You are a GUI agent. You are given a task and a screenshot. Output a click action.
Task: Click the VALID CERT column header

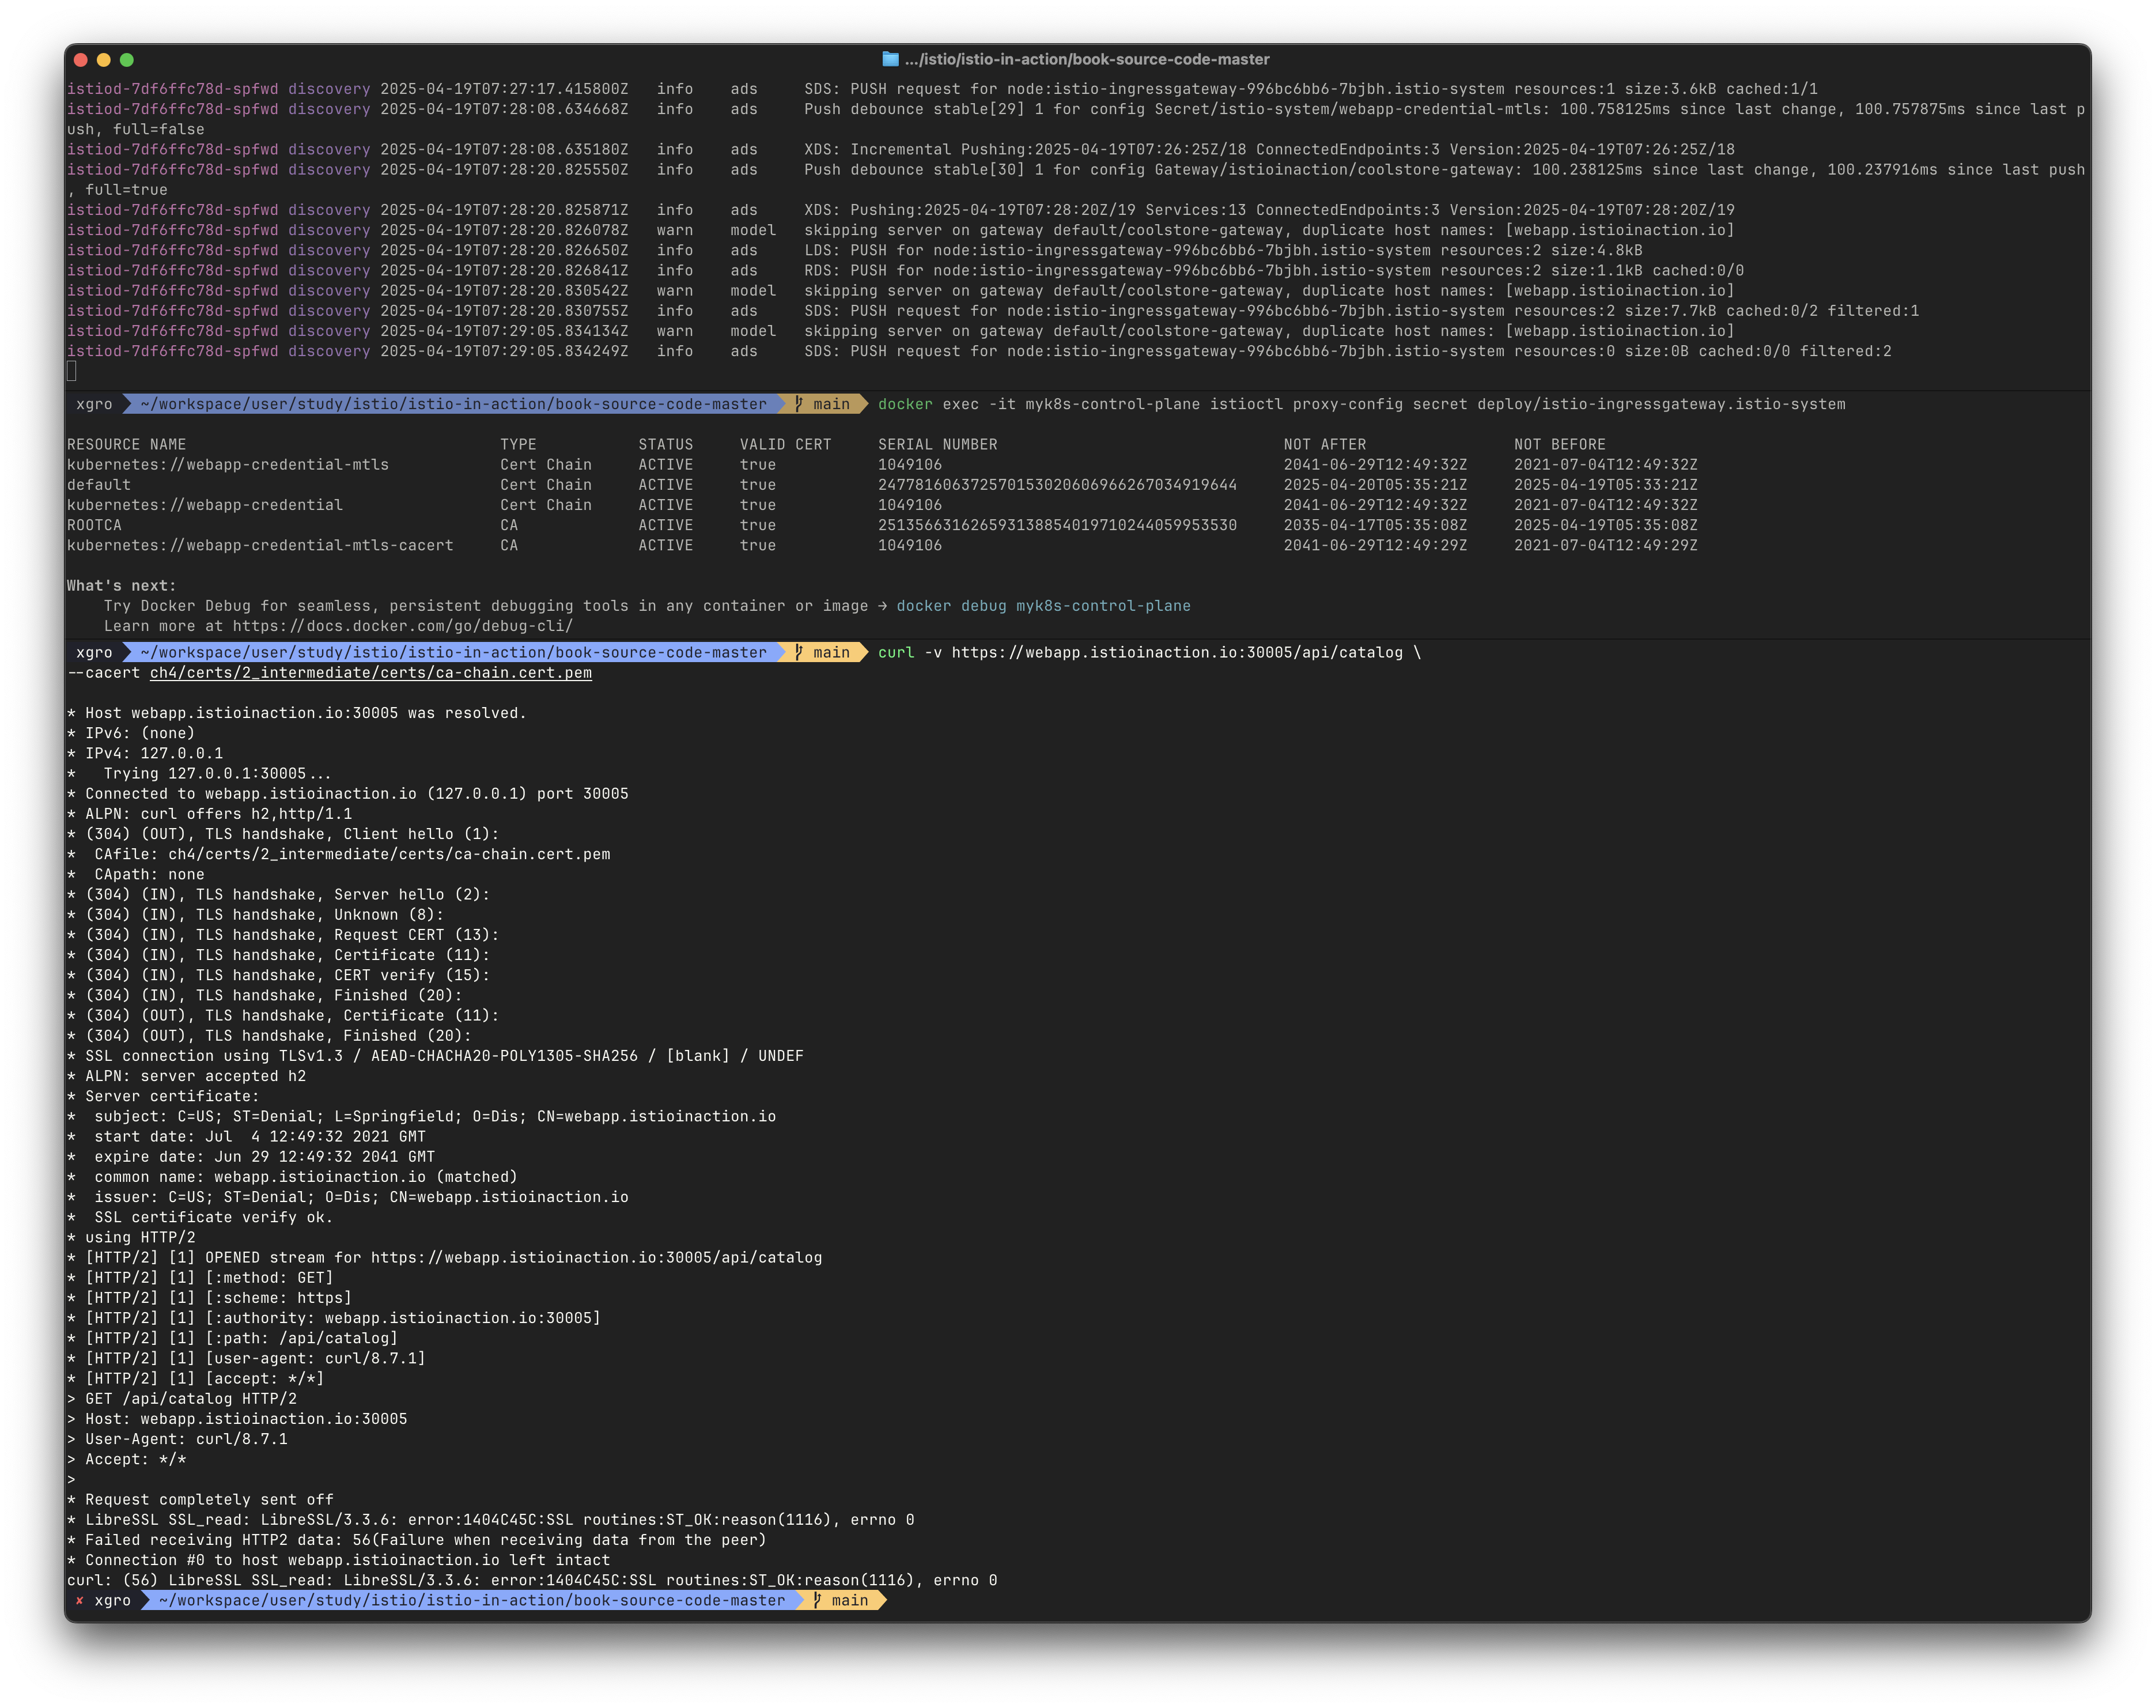coord(785,445)
